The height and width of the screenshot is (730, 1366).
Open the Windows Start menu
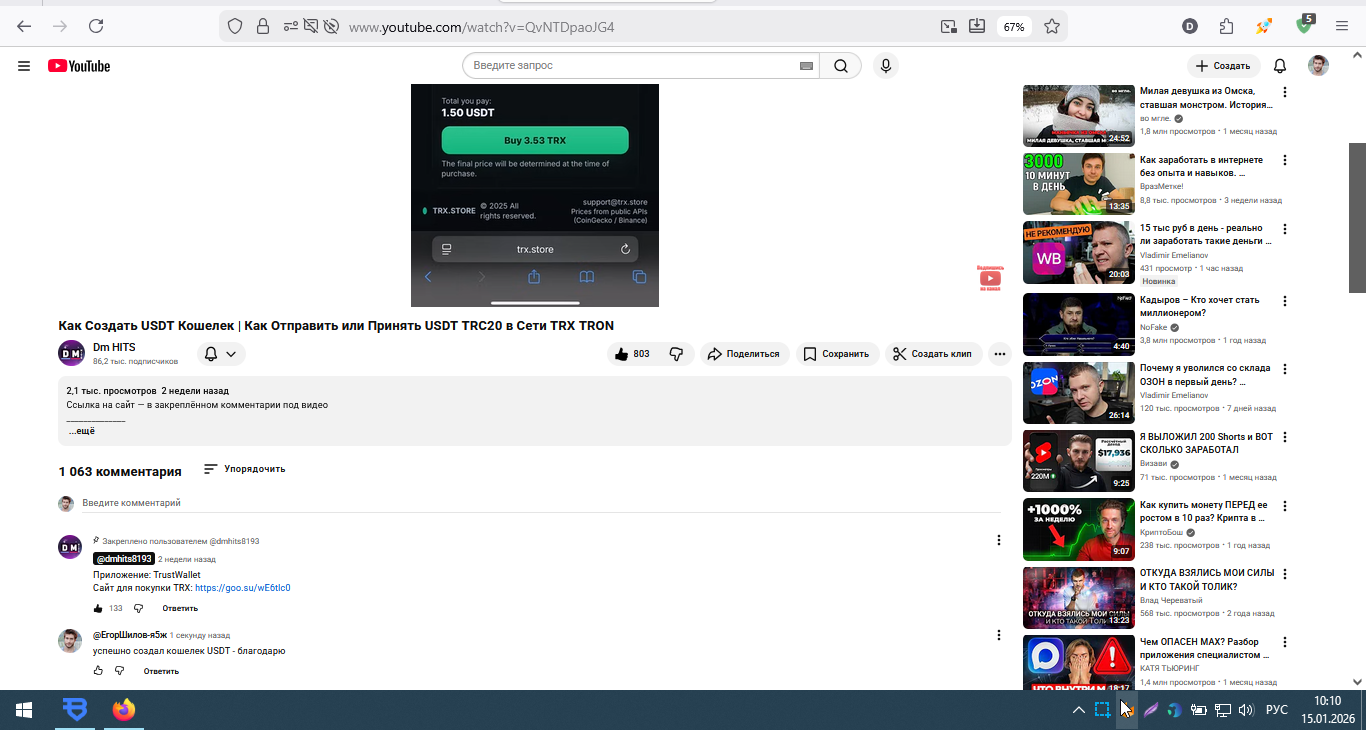click(x=24, y=710)
